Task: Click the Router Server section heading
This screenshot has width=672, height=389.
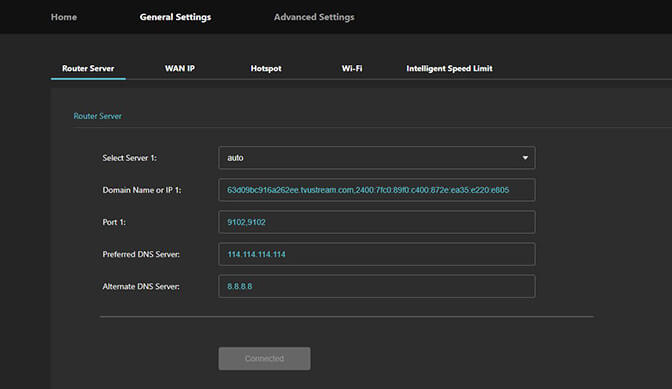Action: tap(97, 116)
